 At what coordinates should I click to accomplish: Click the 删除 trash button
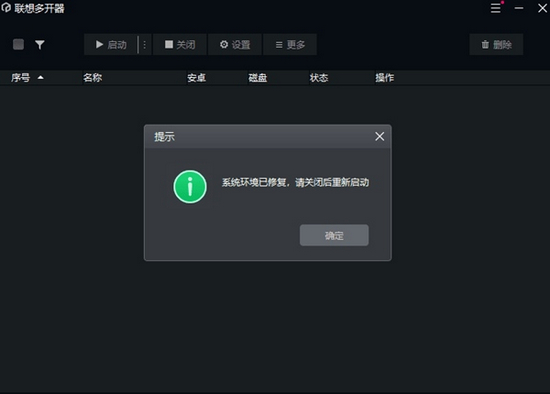pyautogui.click(x=496, y=45)
